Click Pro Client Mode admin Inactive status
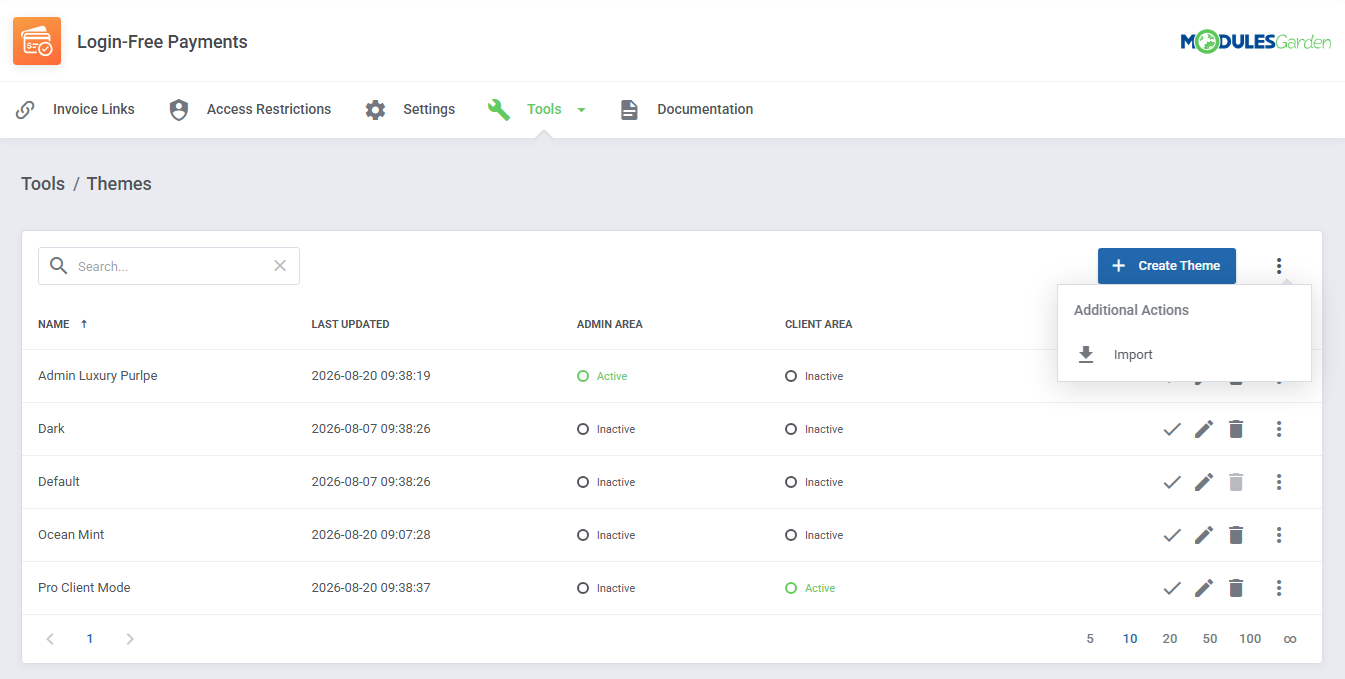Screen dimensions: 1345x679 606,588
